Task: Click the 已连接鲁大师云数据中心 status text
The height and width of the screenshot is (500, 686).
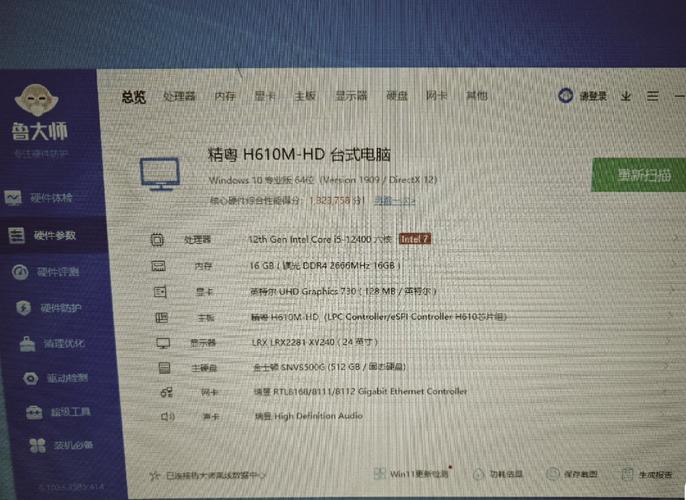Action: click(216, 475)
